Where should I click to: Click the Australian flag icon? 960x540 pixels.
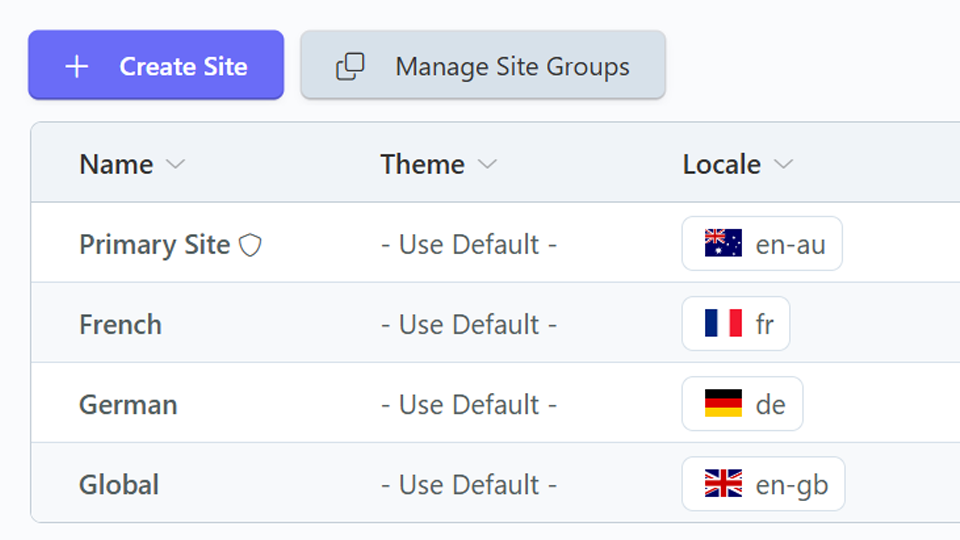[x=723, y=243]
